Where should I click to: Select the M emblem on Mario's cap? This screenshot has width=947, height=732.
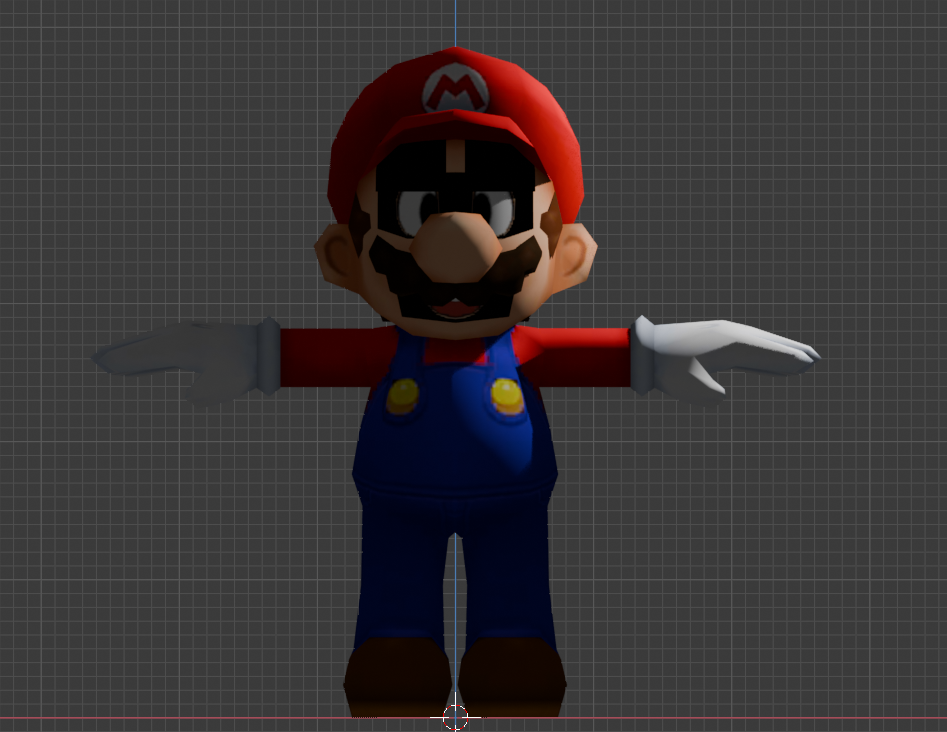pyautogui.click(x=455, y=88)
